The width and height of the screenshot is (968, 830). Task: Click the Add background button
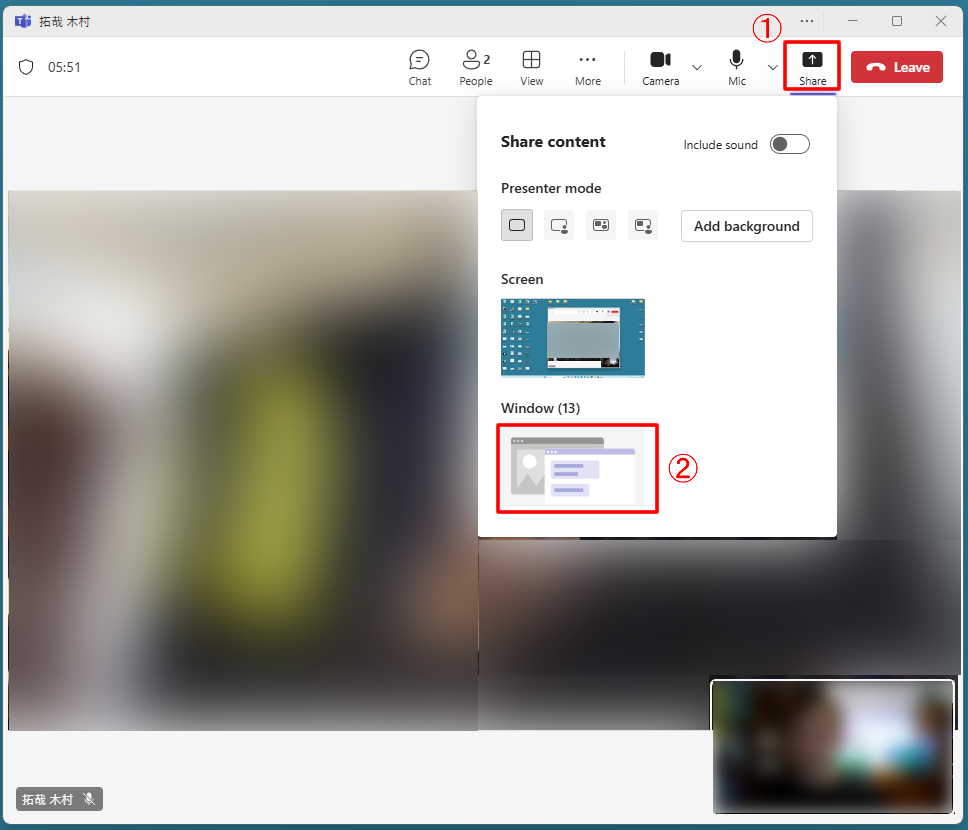(746, 226)
